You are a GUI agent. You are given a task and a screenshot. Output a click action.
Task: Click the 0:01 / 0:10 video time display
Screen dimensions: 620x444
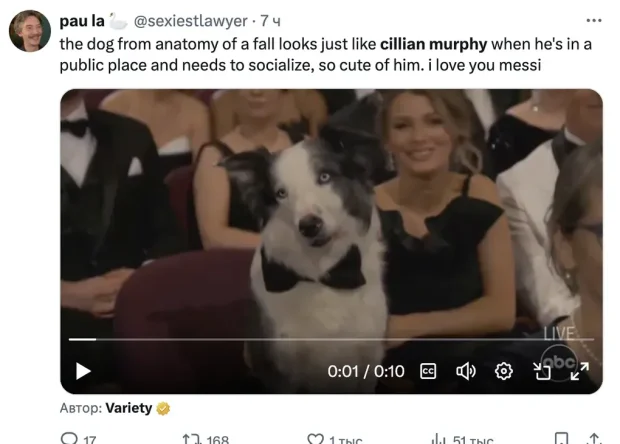click(x=366, y=371)
